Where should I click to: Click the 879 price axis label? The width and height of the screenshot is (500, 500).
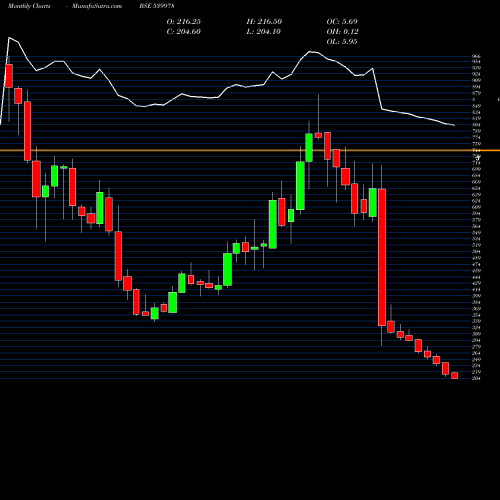click(x=476, y=93)
